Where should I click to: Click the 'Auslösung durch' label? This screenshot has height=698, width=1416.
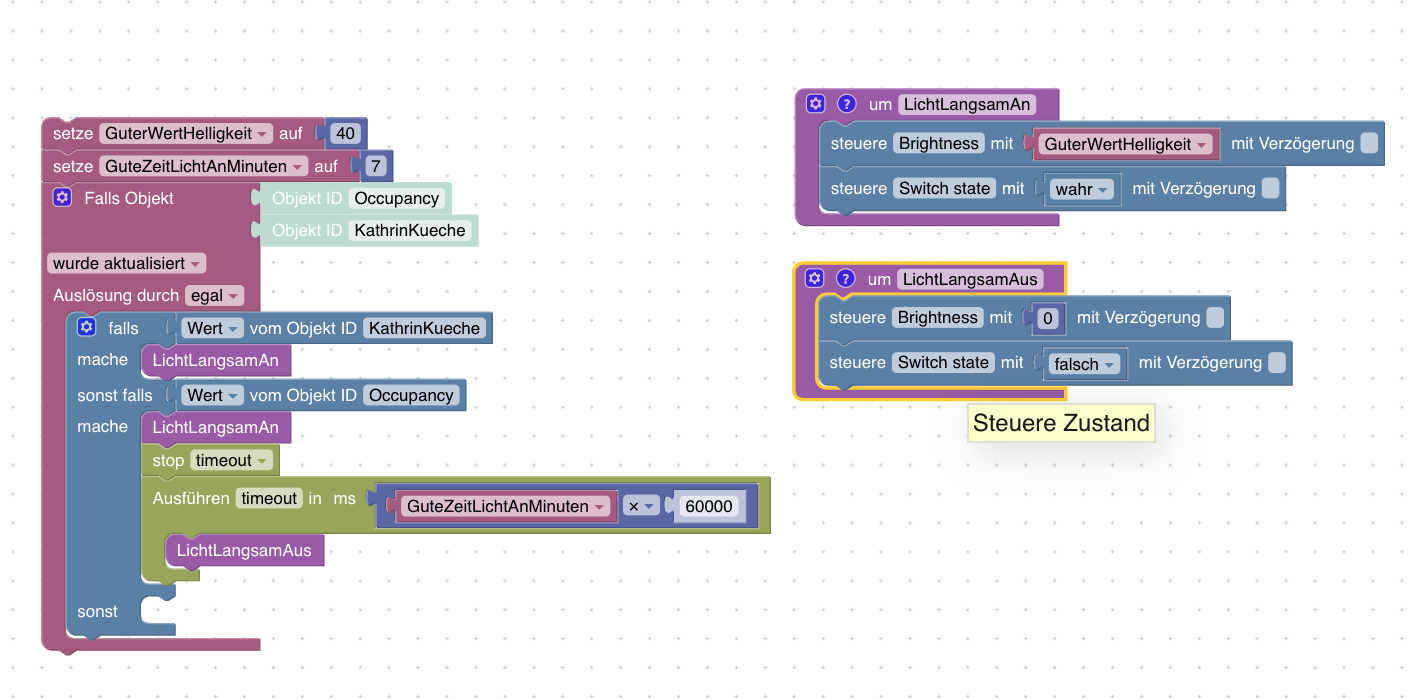click(x=116, y=296)
